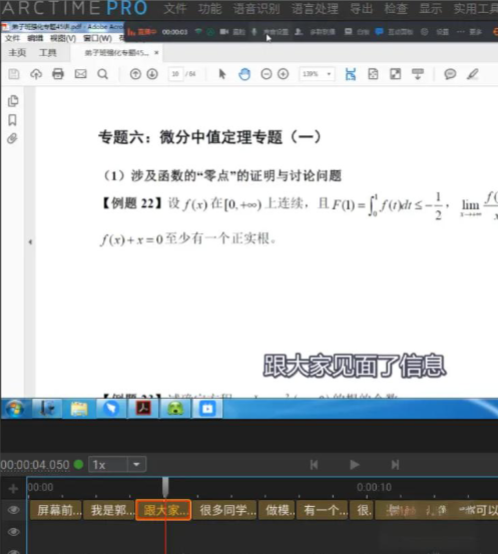Click the comment speech bubble icon
The height and width of the screenshot is (554, 498).
(x=450, y=74)
